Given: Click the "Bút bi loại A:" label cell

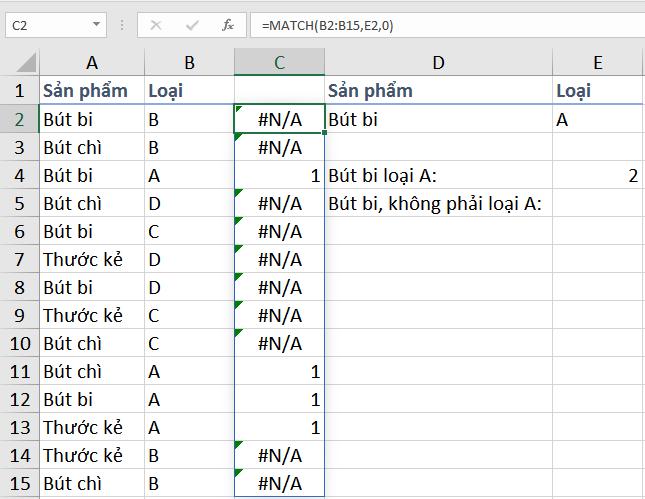Looking at the screenshot, I should [438, 175].
